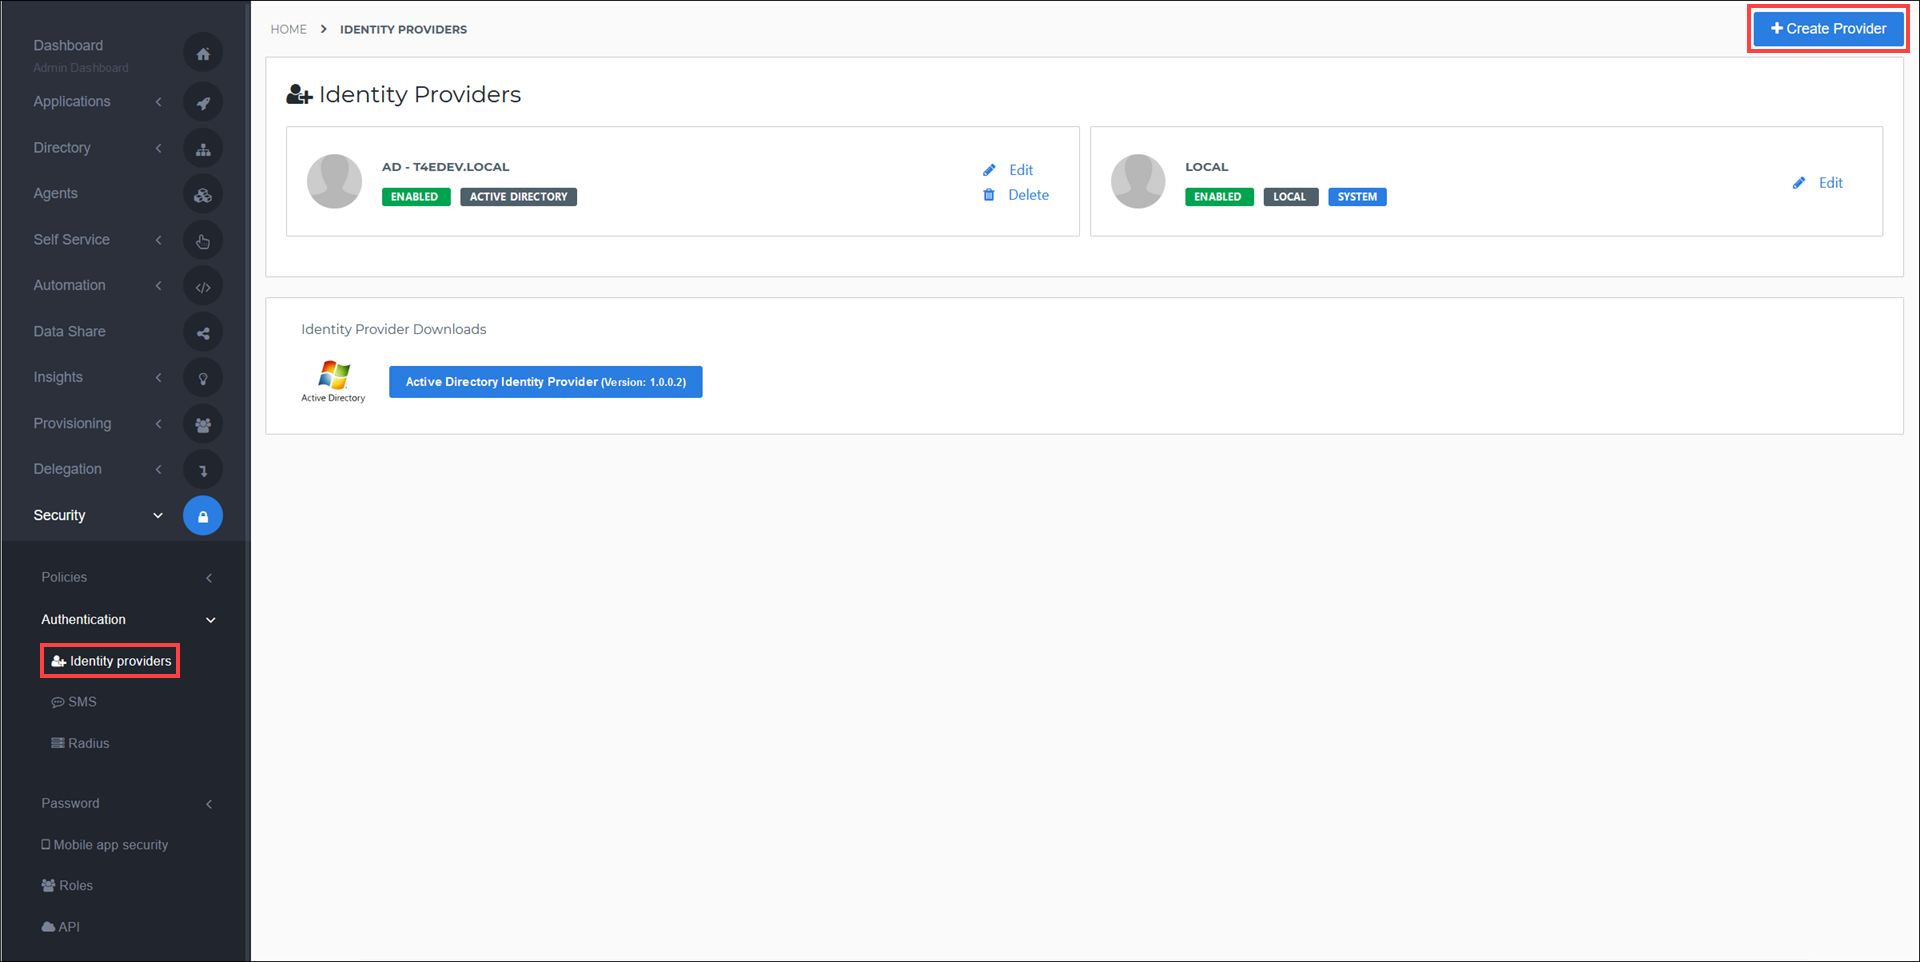The height and width of the screenshot is (962, 1920).
Task: Click pencil icon for LOCAL provider
Action: pyautogui.click(x=1799, y=183)
